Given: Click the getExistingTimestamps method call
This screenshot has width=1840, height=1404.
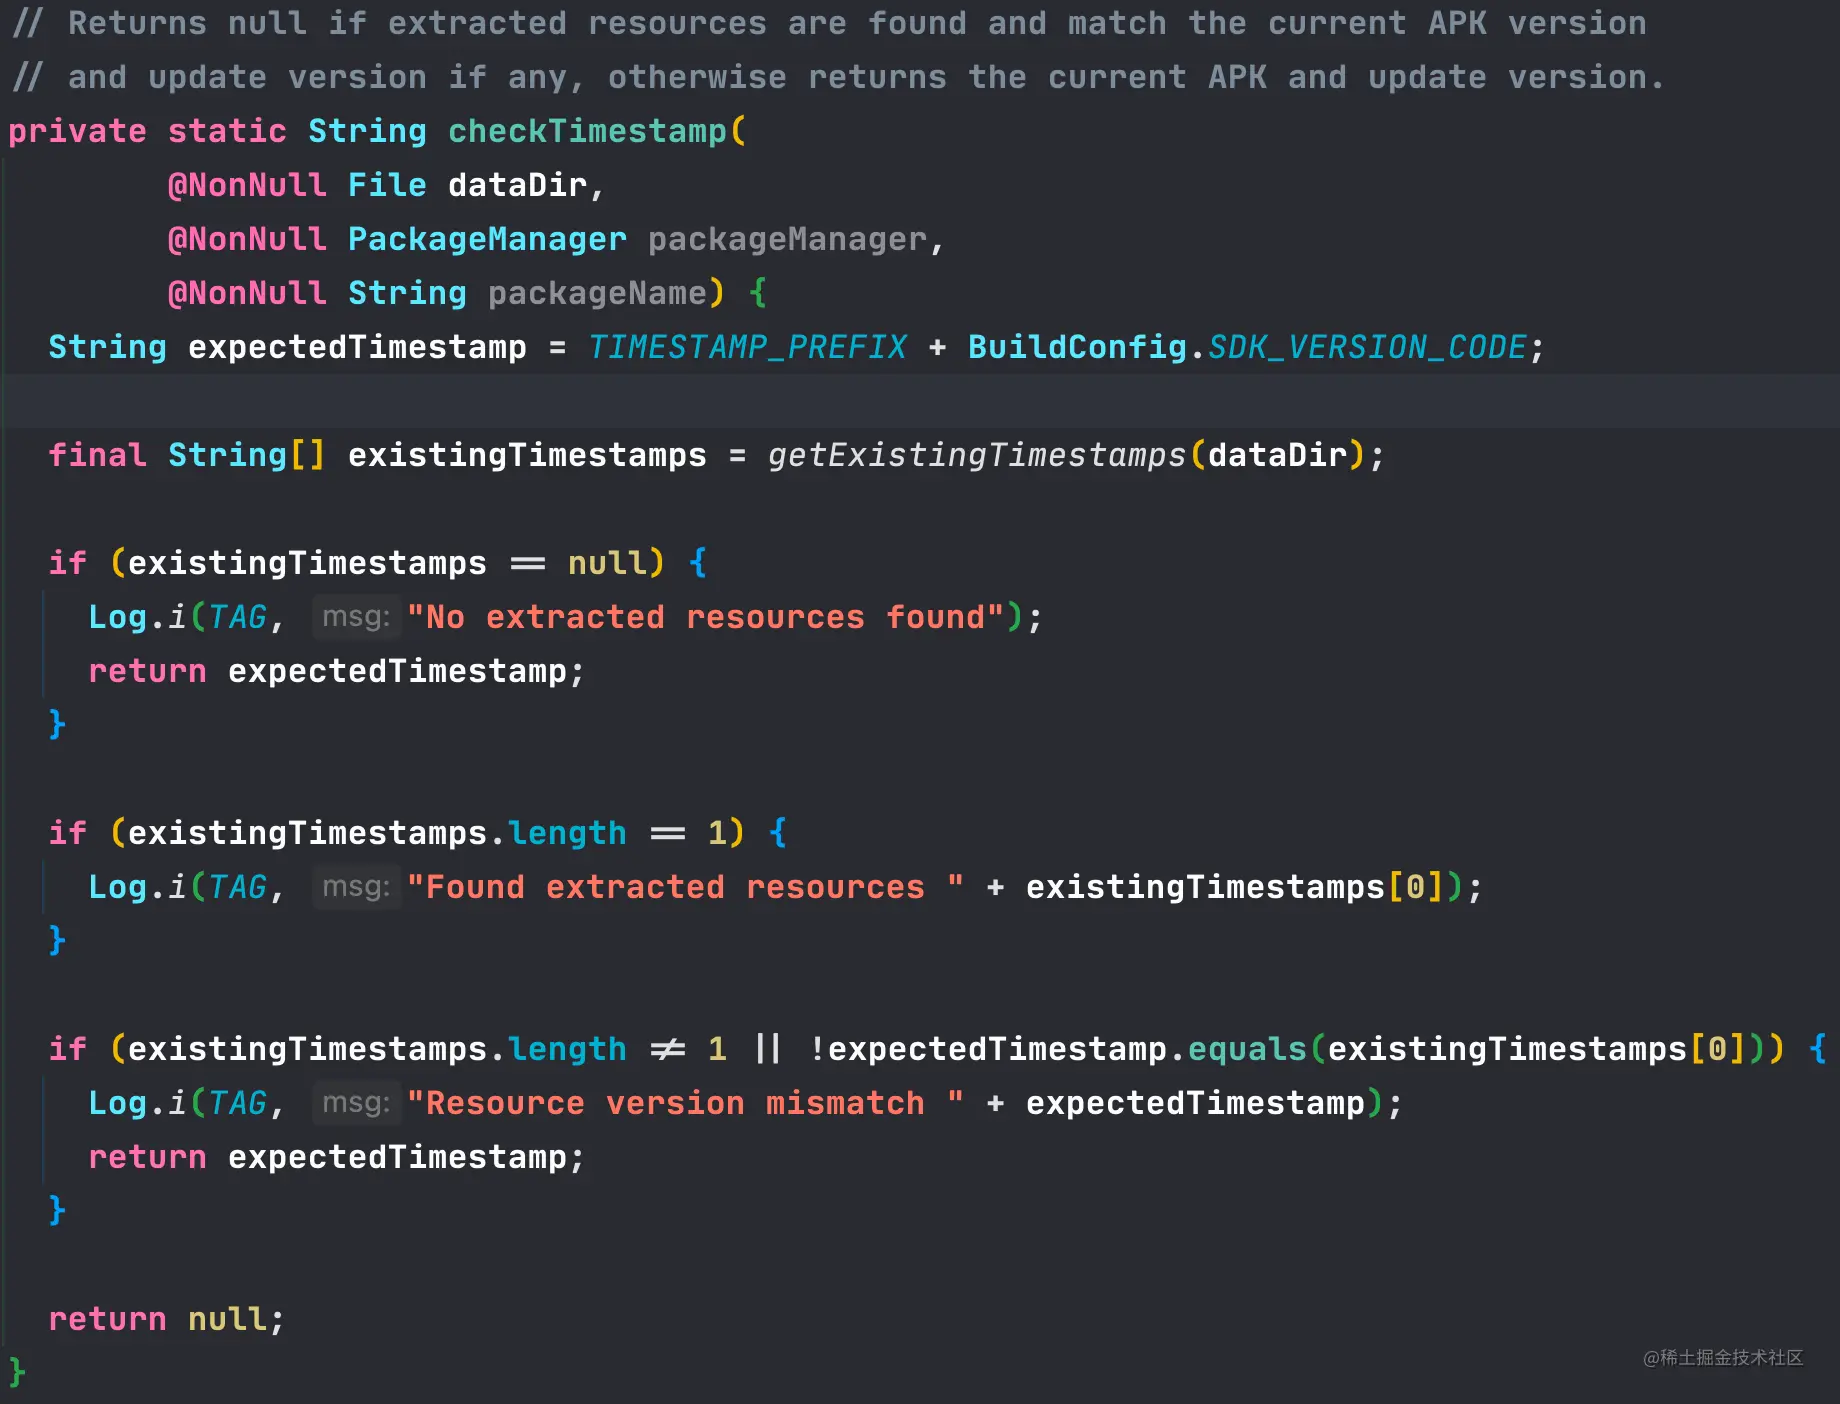Looking at the screenshot, I should [x=977, y=455].
